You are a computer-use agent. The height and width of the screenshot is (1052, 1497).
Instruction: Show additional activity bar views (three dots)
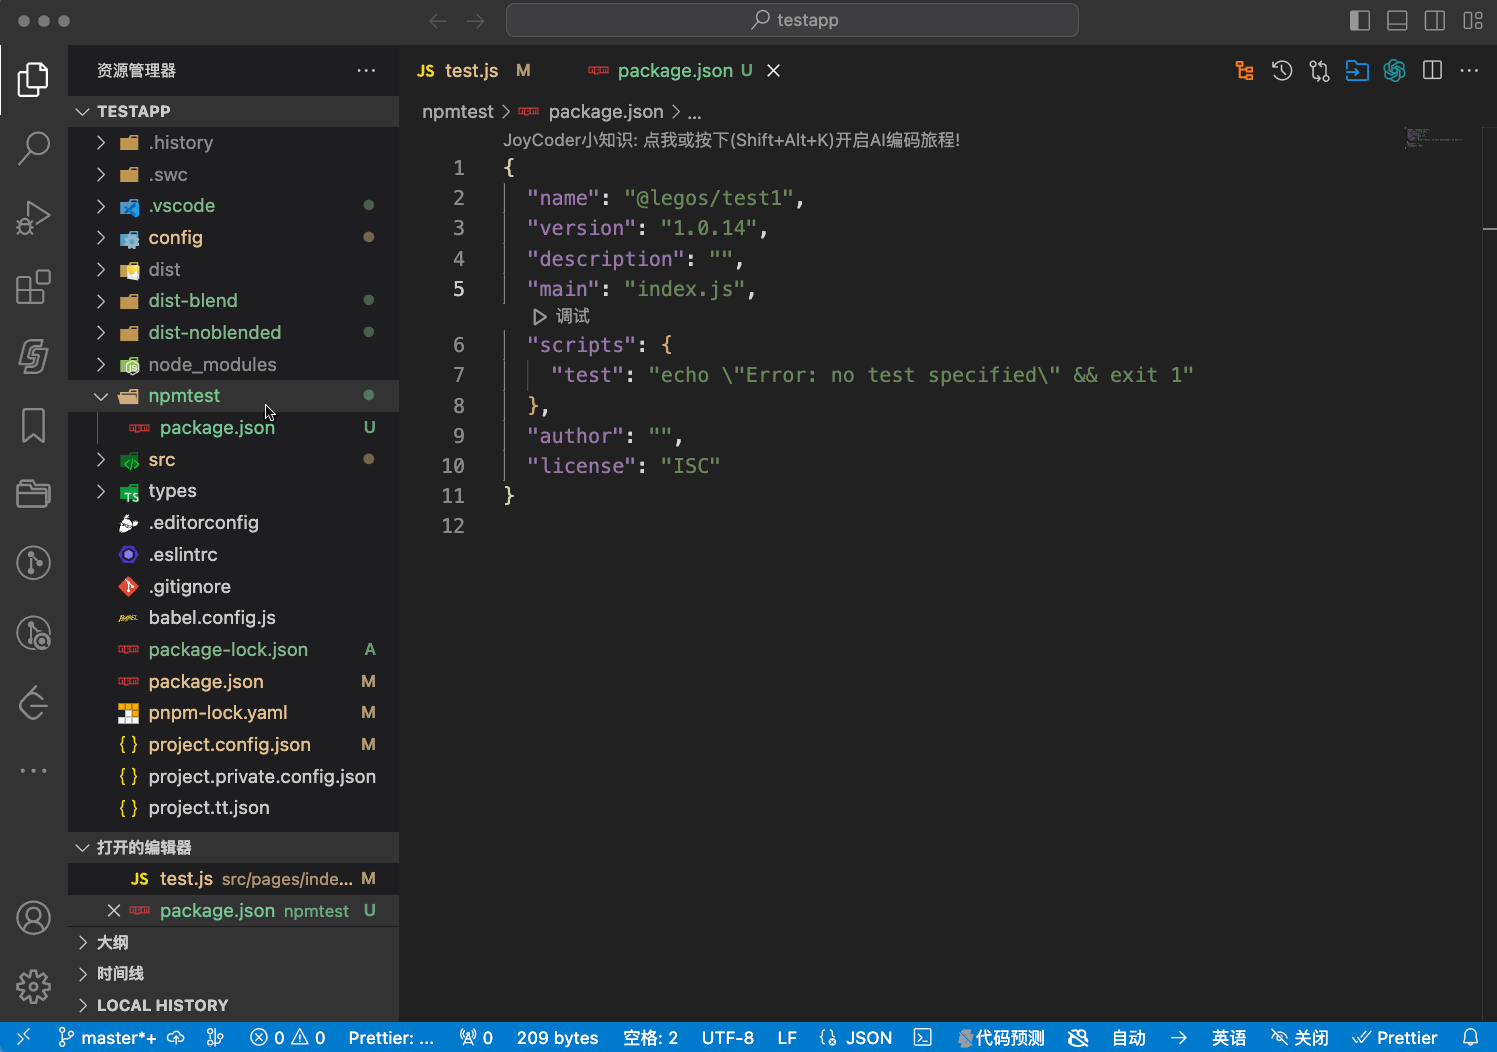point(33,771)
